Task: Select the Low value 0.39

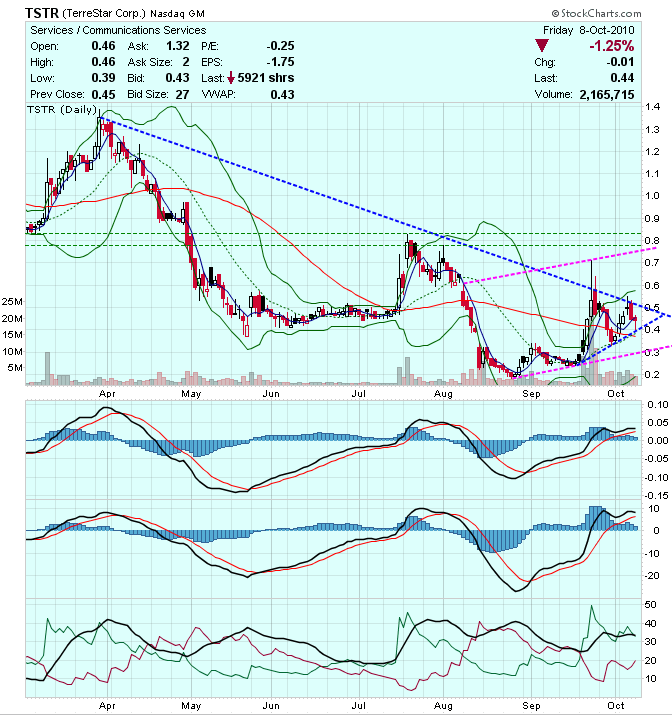Action: pyautogui.click(x=104, y=78)
